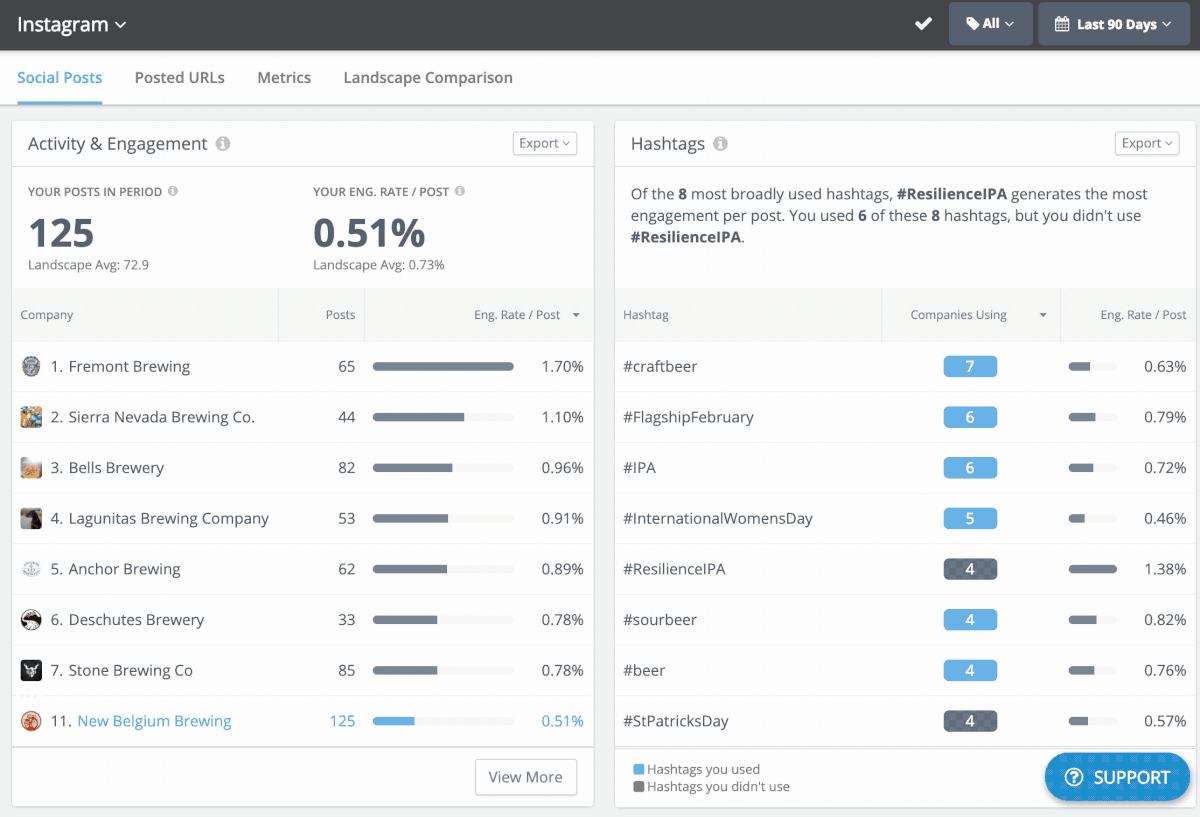Viewport: 1200px width, 817px height.
Task: Click info icon next to Your Posts in Period
Action: pyautogui.click(x=173, y=191)
